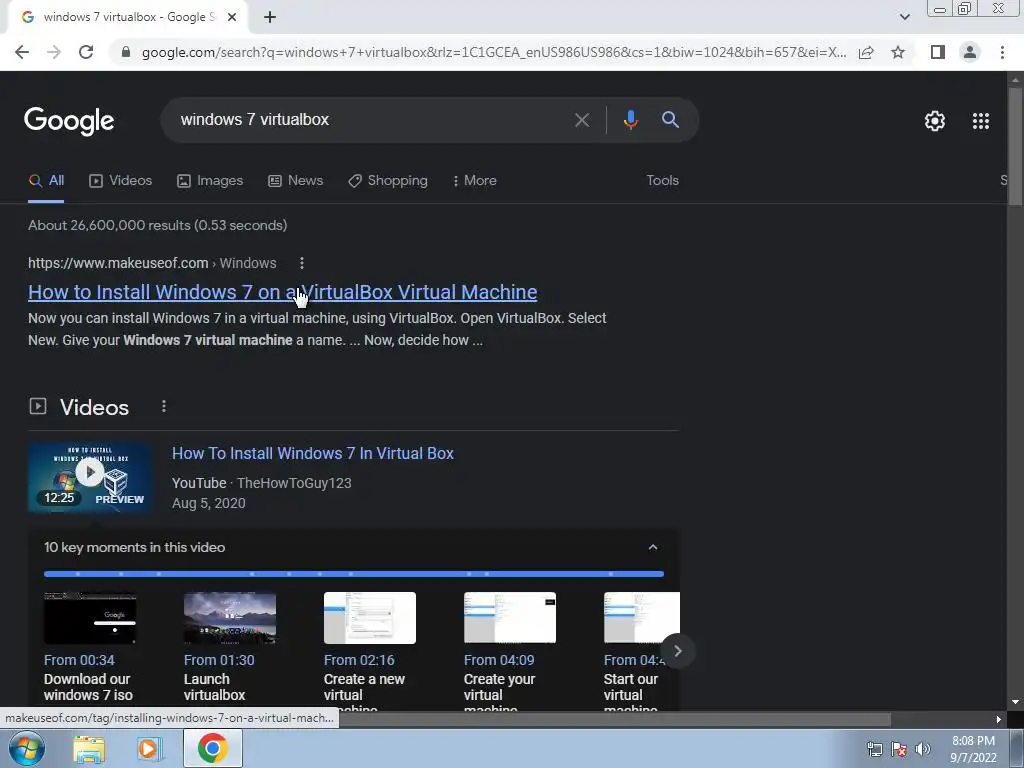Click the forward navigation arrow

54,52
